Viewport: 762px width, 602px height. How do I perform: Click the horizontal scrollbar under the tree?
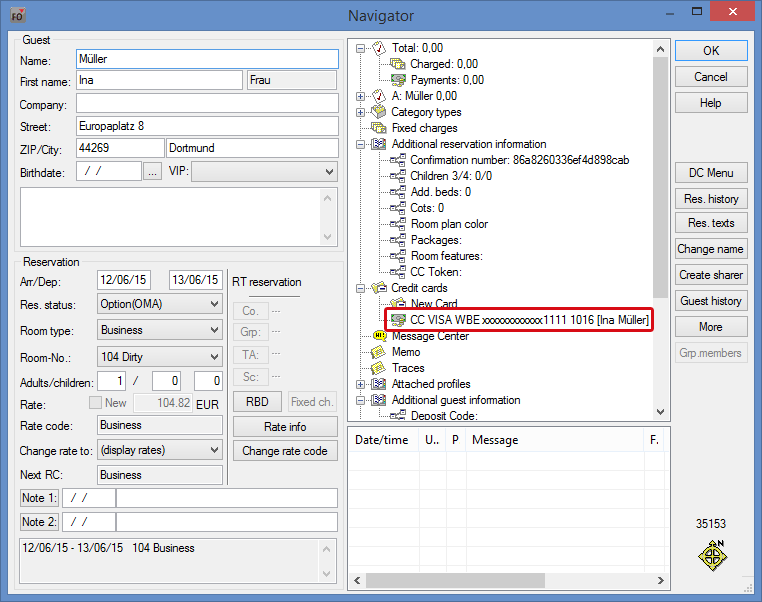coord(500,581)
